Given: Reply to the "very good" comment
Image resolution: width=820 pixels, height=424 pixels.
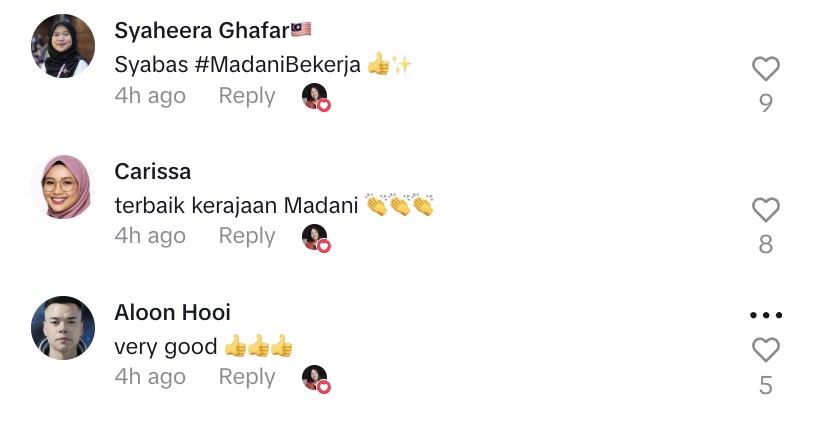Looking at the screenshot, I should (x=247, y=377).
